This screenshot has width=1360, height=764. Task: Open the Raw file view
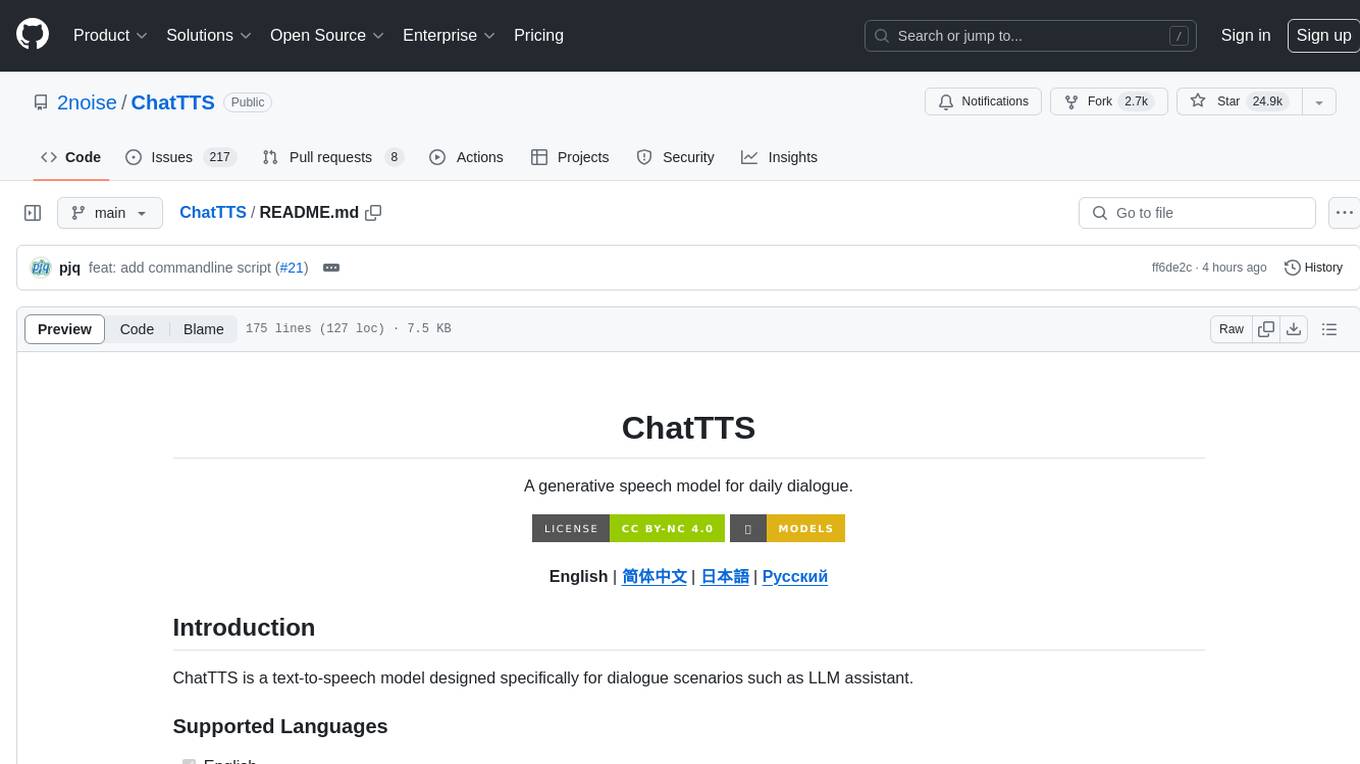point(1231,329)
